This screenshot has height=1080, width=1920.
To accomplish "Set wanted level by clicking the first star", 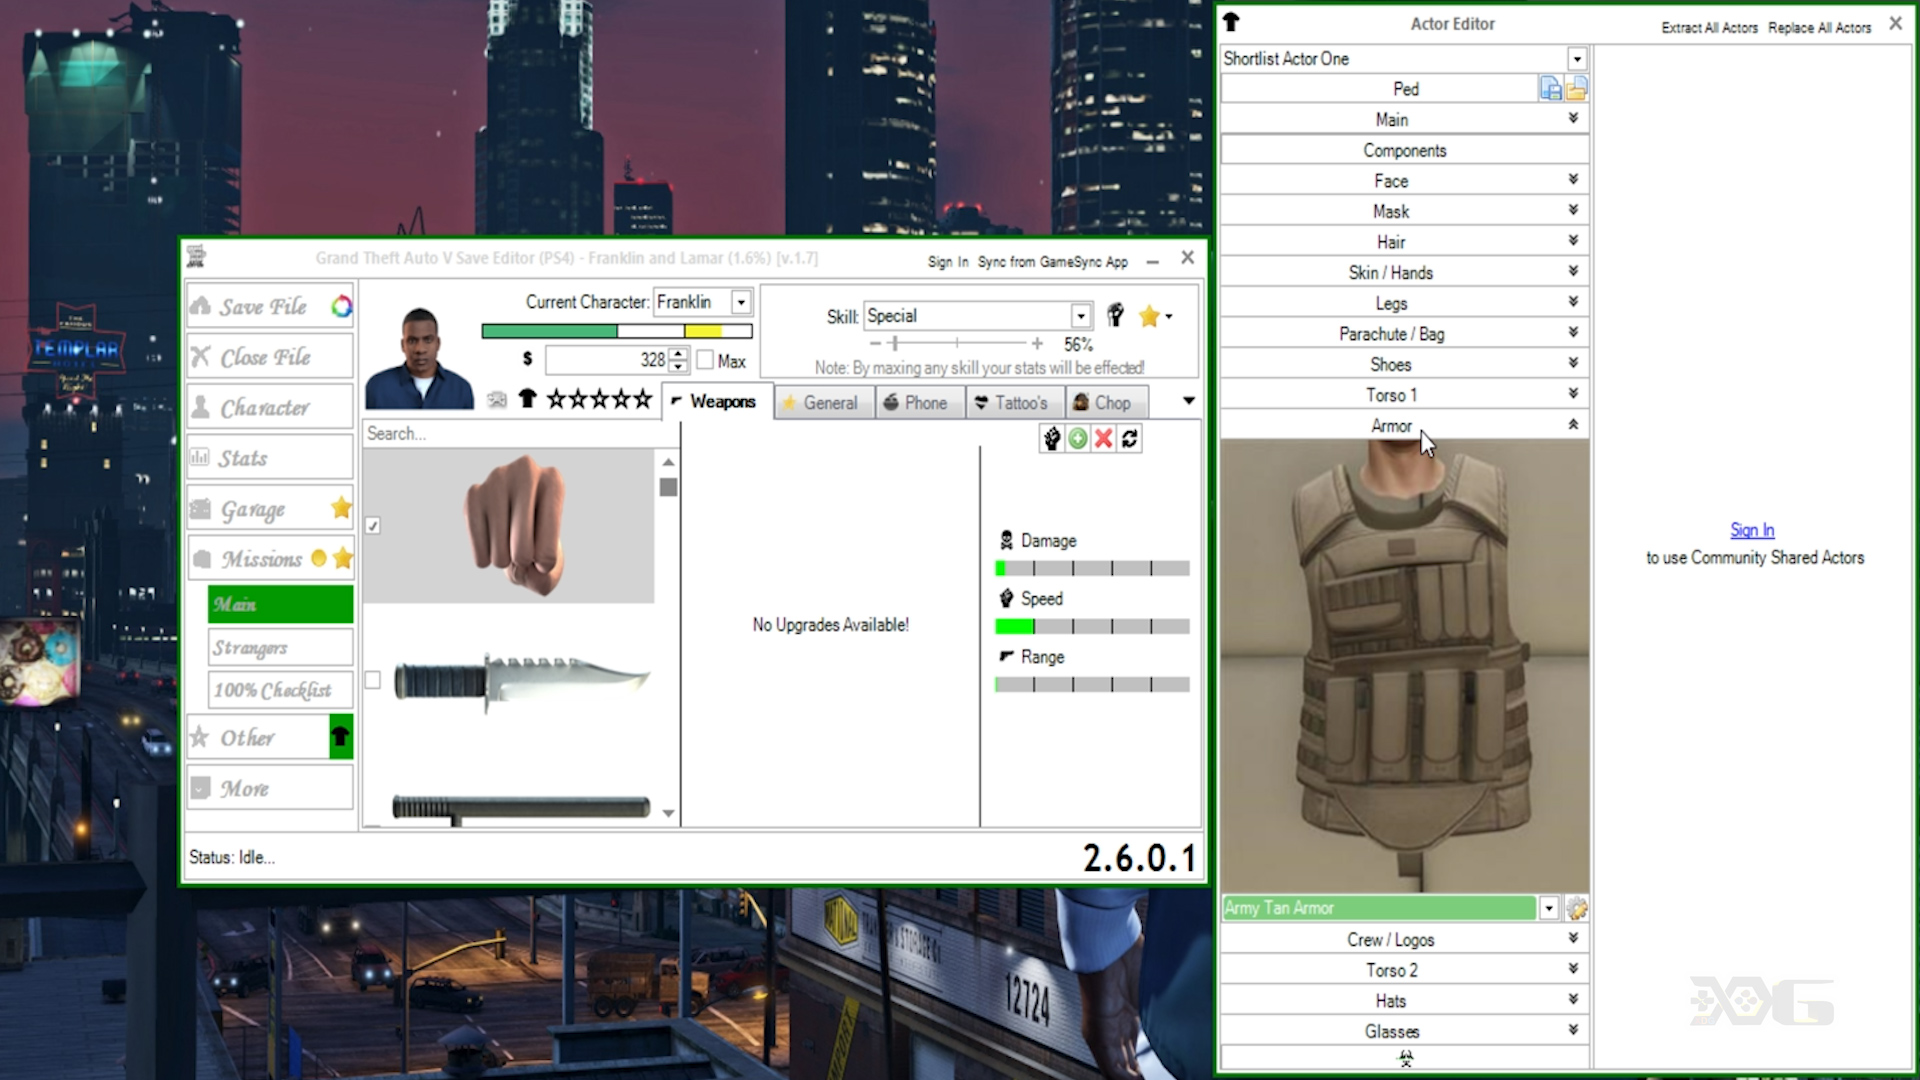I will pyautogui.click(x=556, y=400).
